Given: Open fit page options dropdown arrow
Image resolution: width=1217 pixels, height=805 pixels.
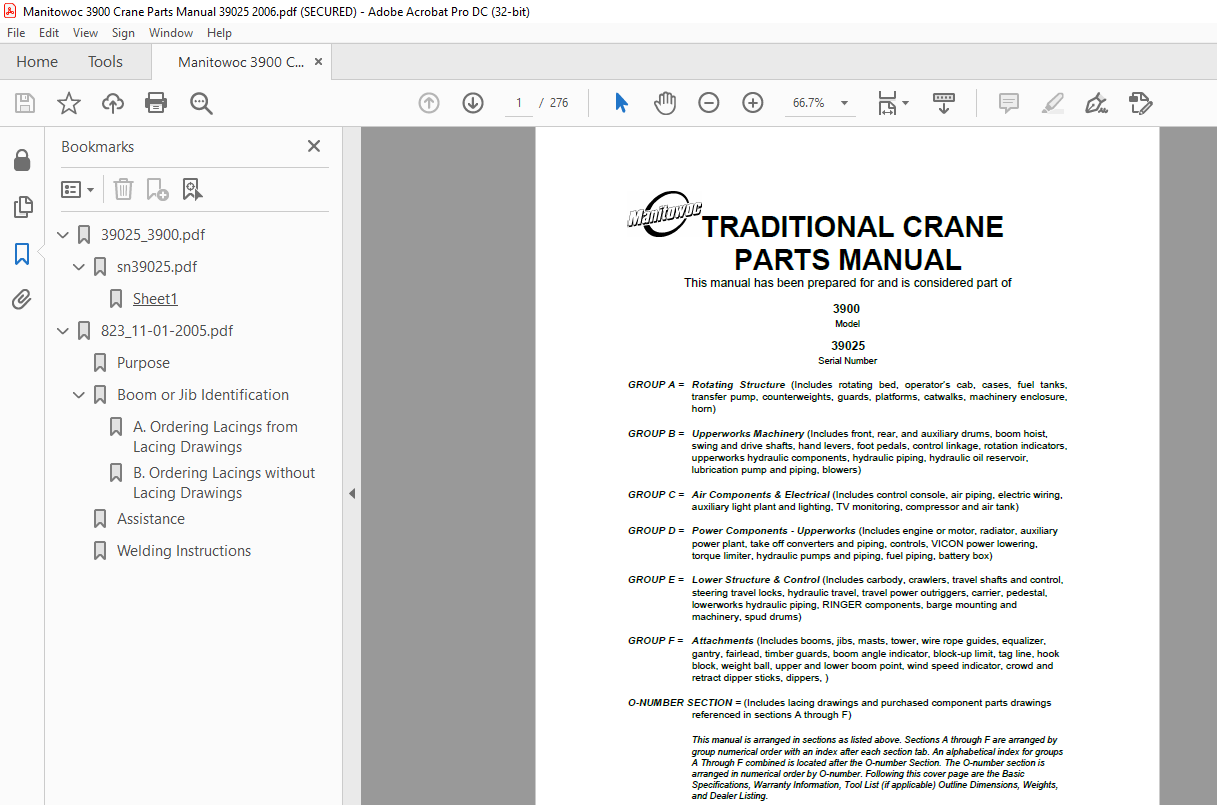Looking at the screenshot, I should tap(906, 103).
